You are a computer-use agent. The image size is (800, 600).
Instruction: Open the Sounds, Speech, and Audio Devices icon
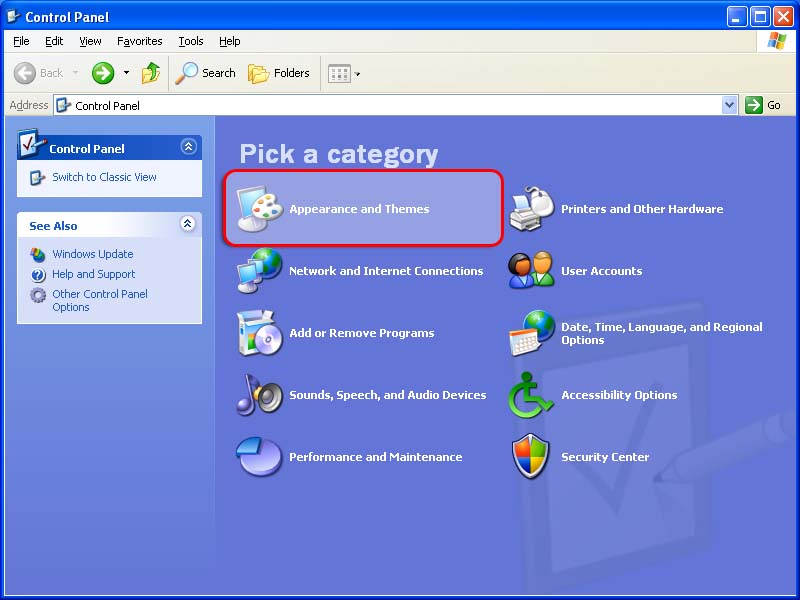259,395
